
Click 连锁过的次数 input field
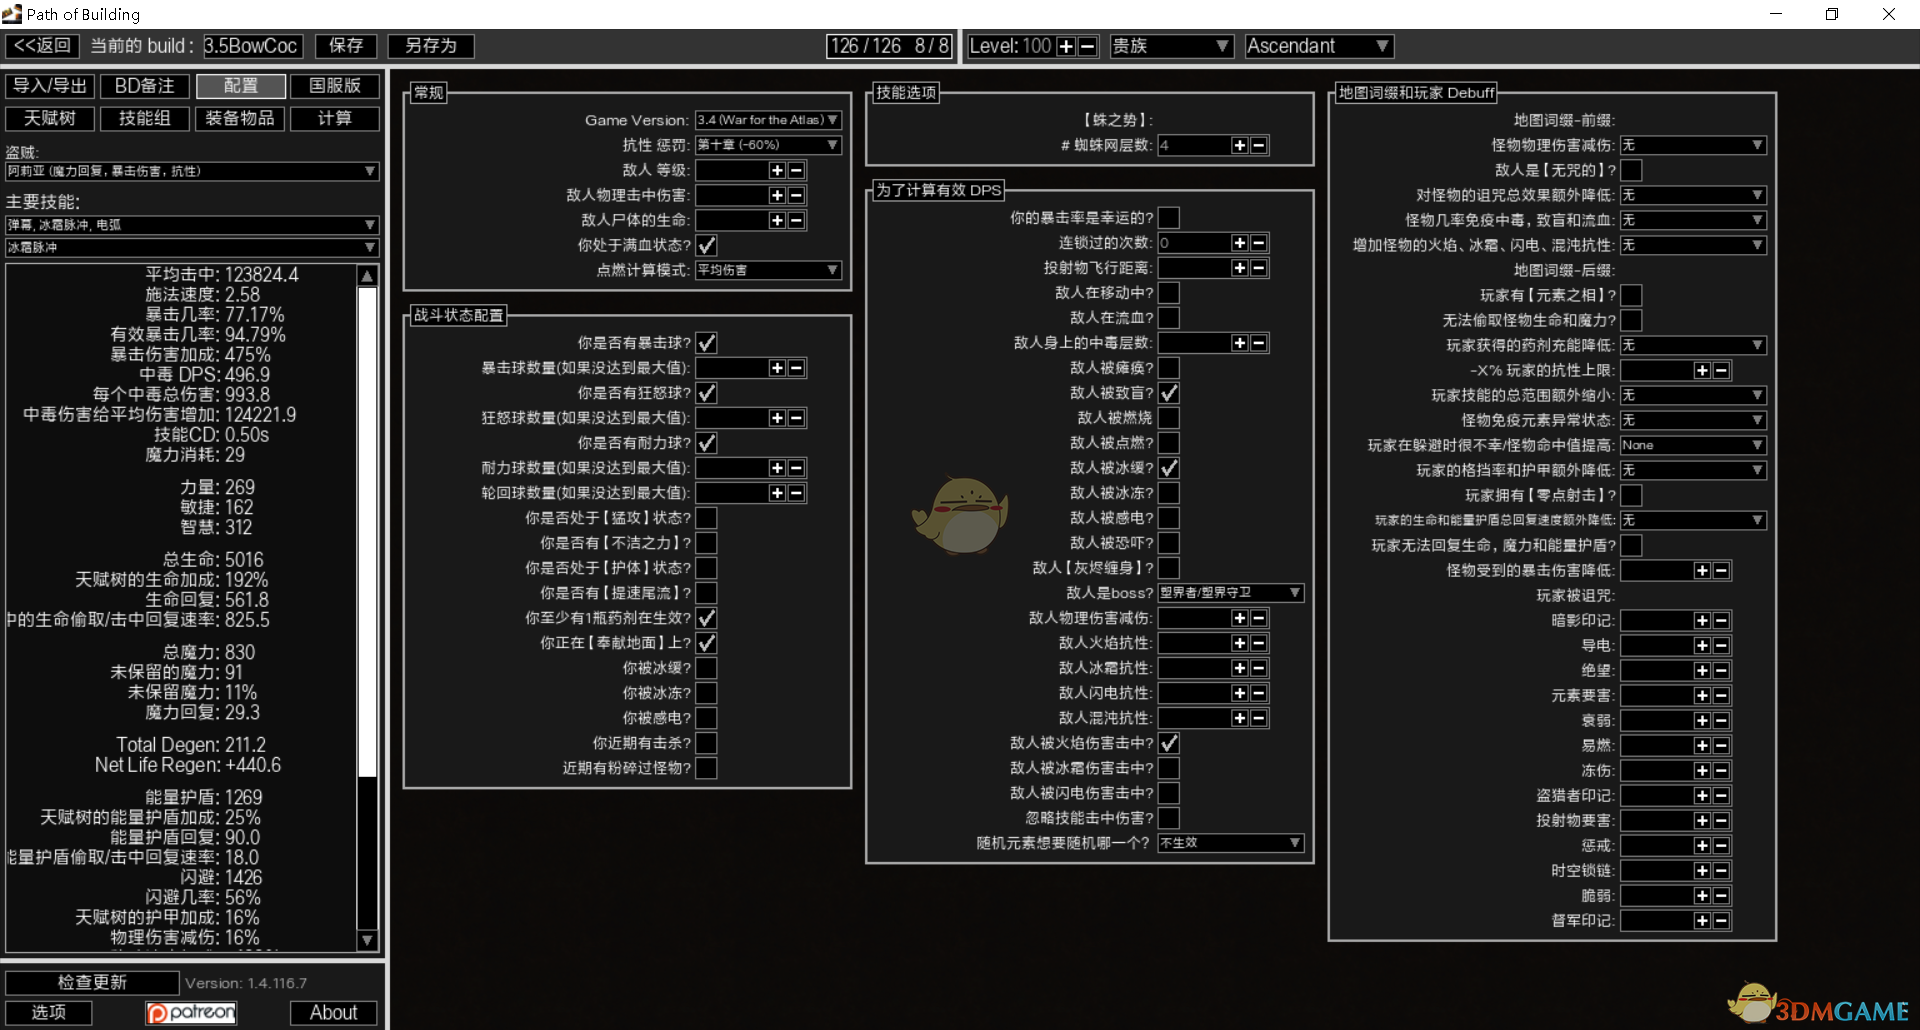point(1193,243)
